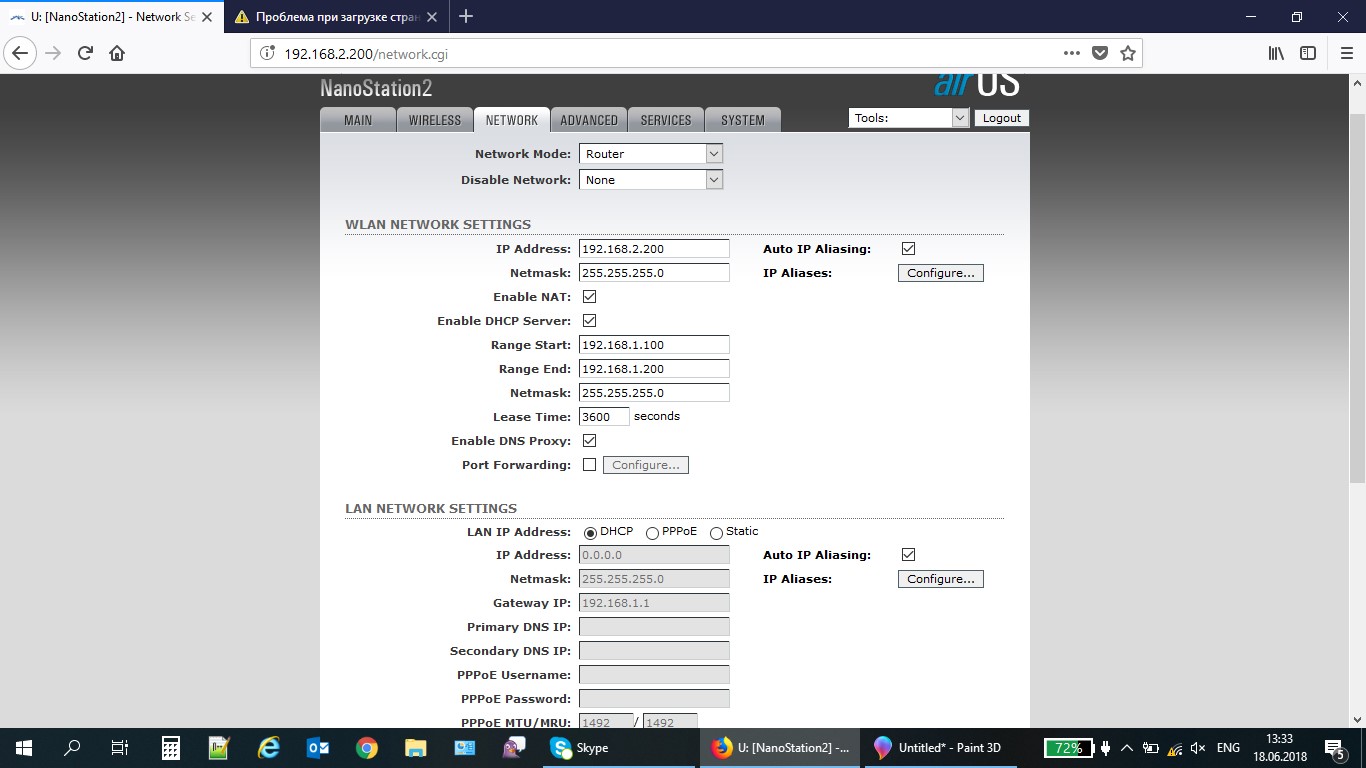Click the ENG language indicator
This screenshot has width=1366, height=768.
[1228, 748]
